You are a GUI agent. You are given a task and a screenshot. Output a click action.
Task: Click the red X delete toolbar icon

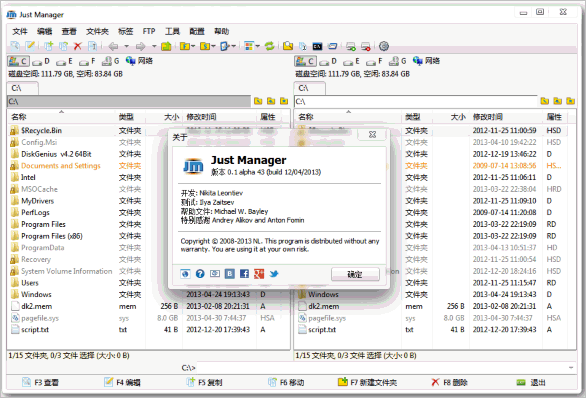coord(77,46)
